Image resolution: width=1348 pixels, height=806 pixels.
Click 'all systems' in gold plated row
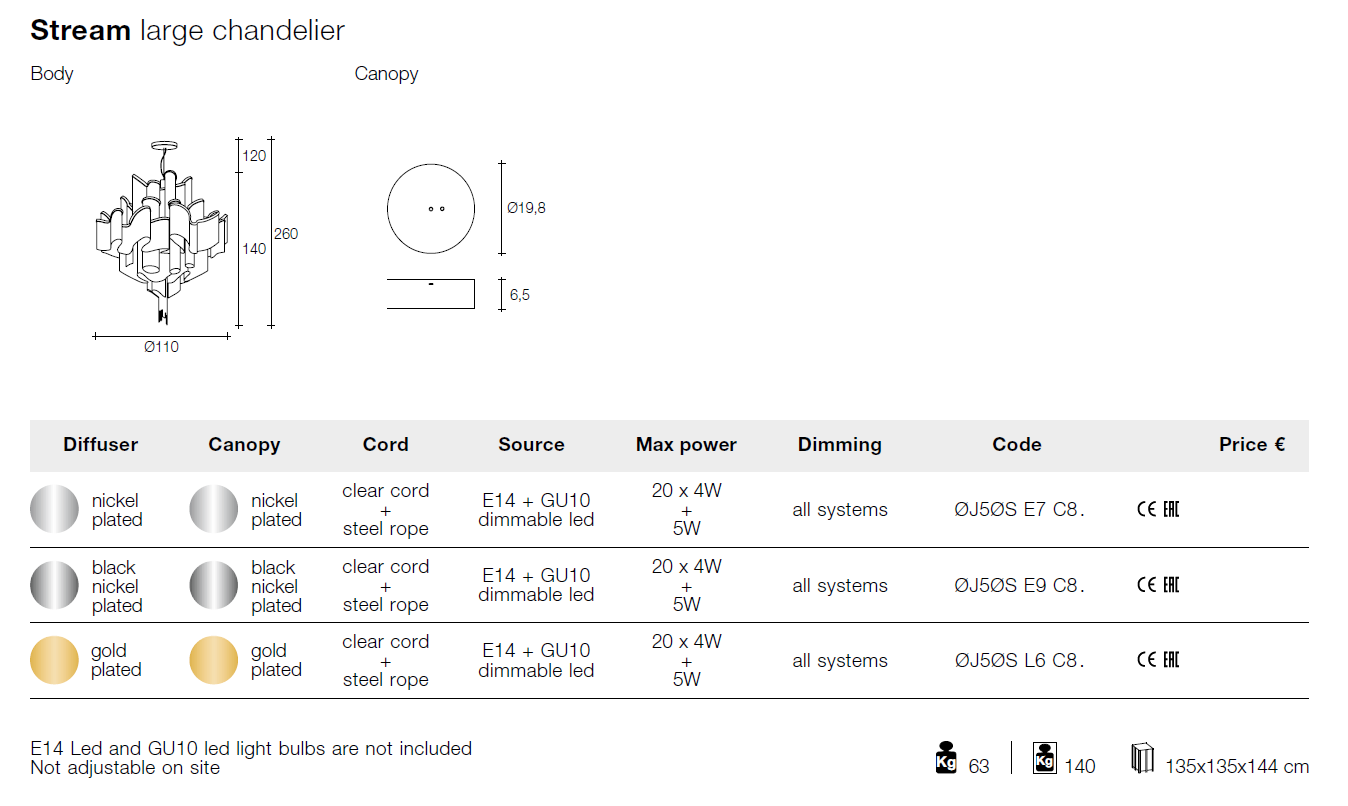(x=840, y=661)
